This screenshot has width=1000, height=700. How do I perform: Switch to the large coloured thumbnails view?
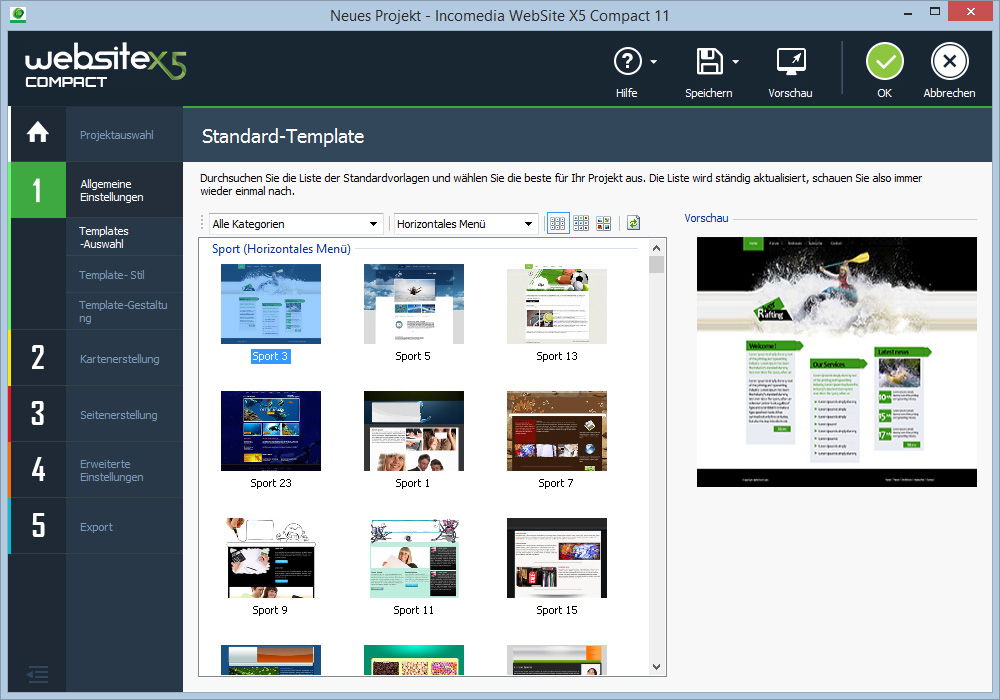coord(603,223)
